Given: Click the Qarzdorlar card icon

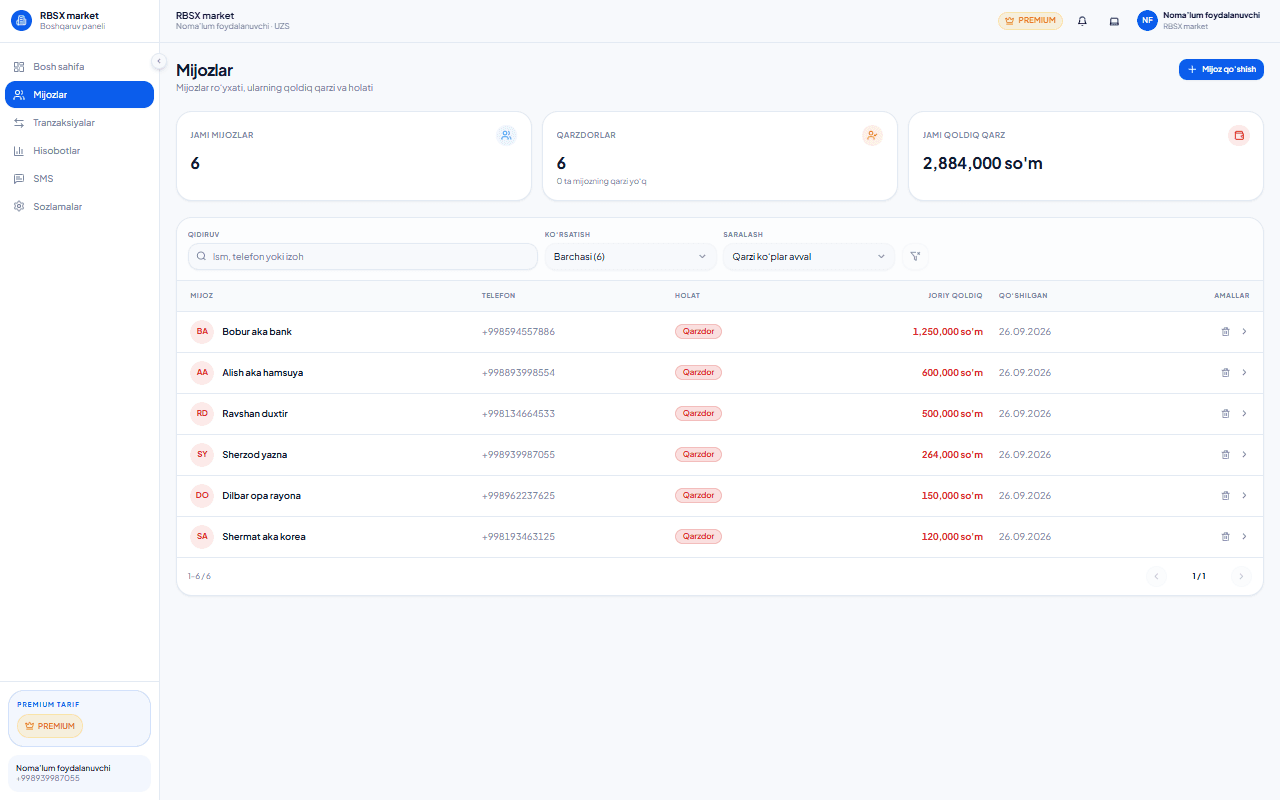Looking at the screenshot, I should point(872,136).
